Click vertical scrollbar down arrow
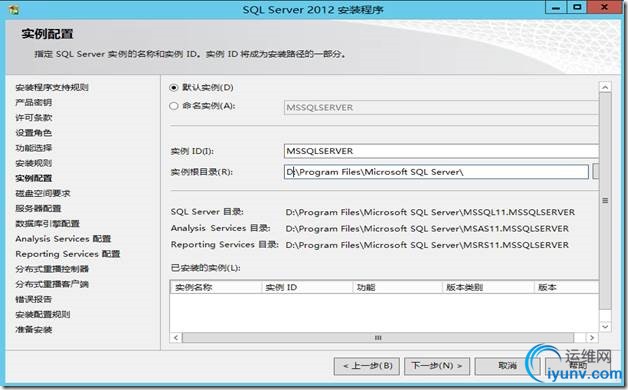 (x=605, y=326)
